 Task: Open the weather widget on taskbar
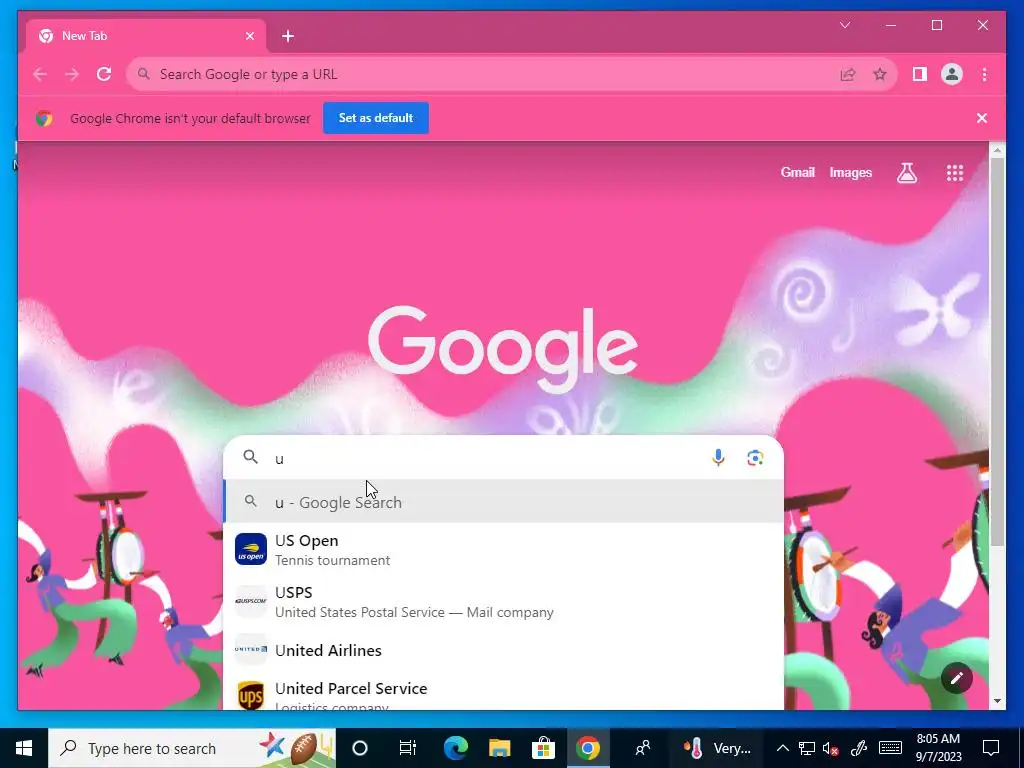click(x=717, y=748)
